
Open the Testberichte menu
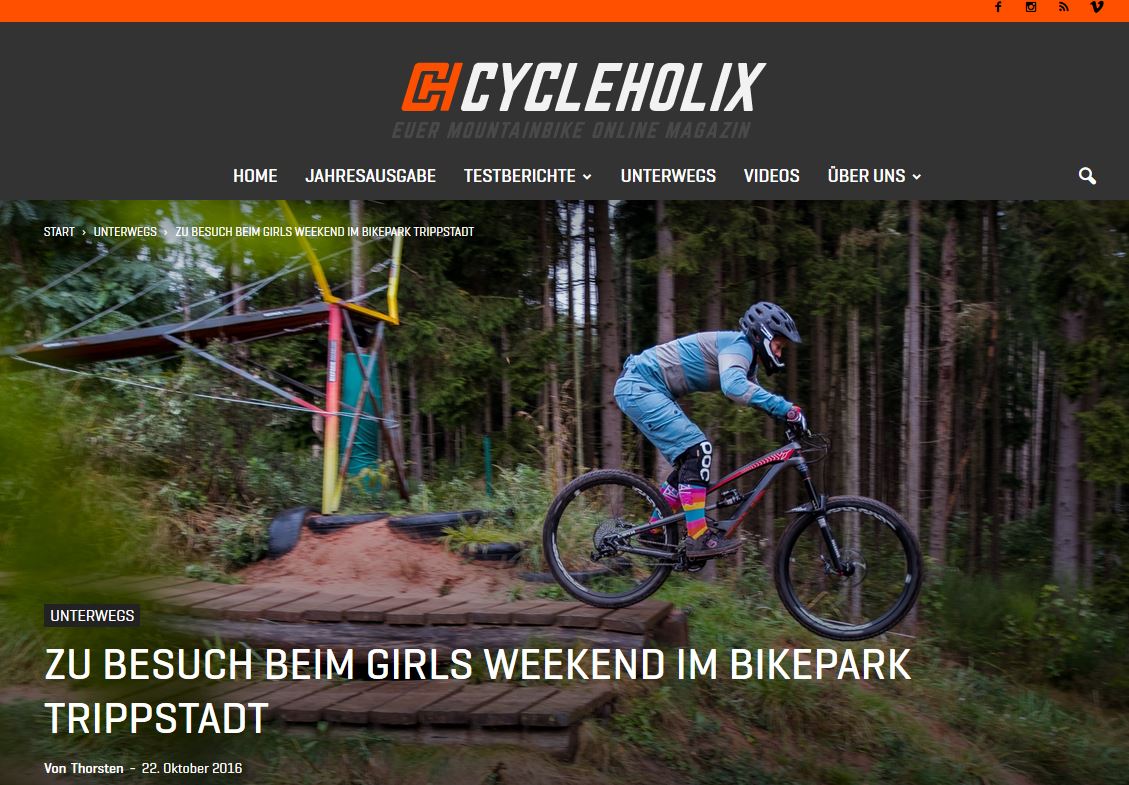pyautogui.click(x=520, y=176)
